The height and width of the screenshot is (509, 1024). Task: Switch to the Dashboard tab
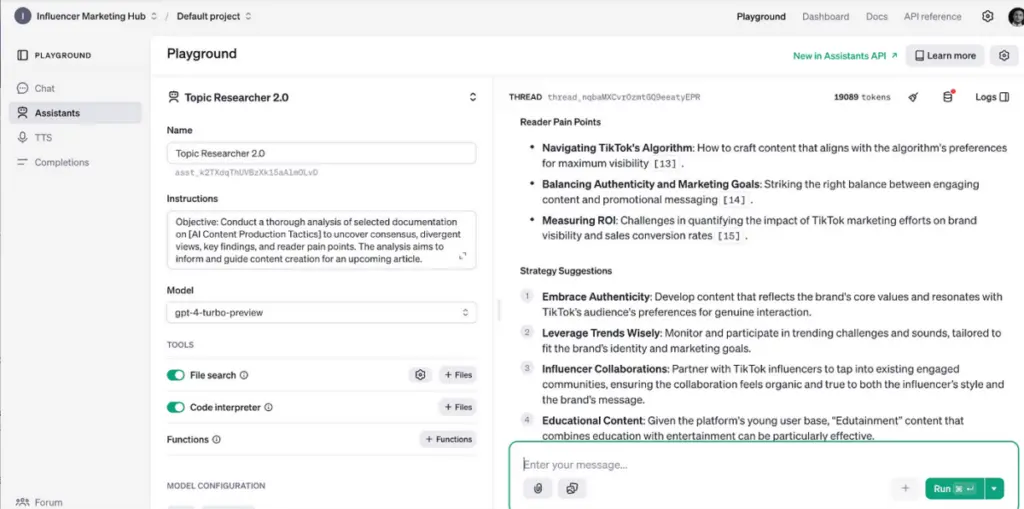click(825, 16)
